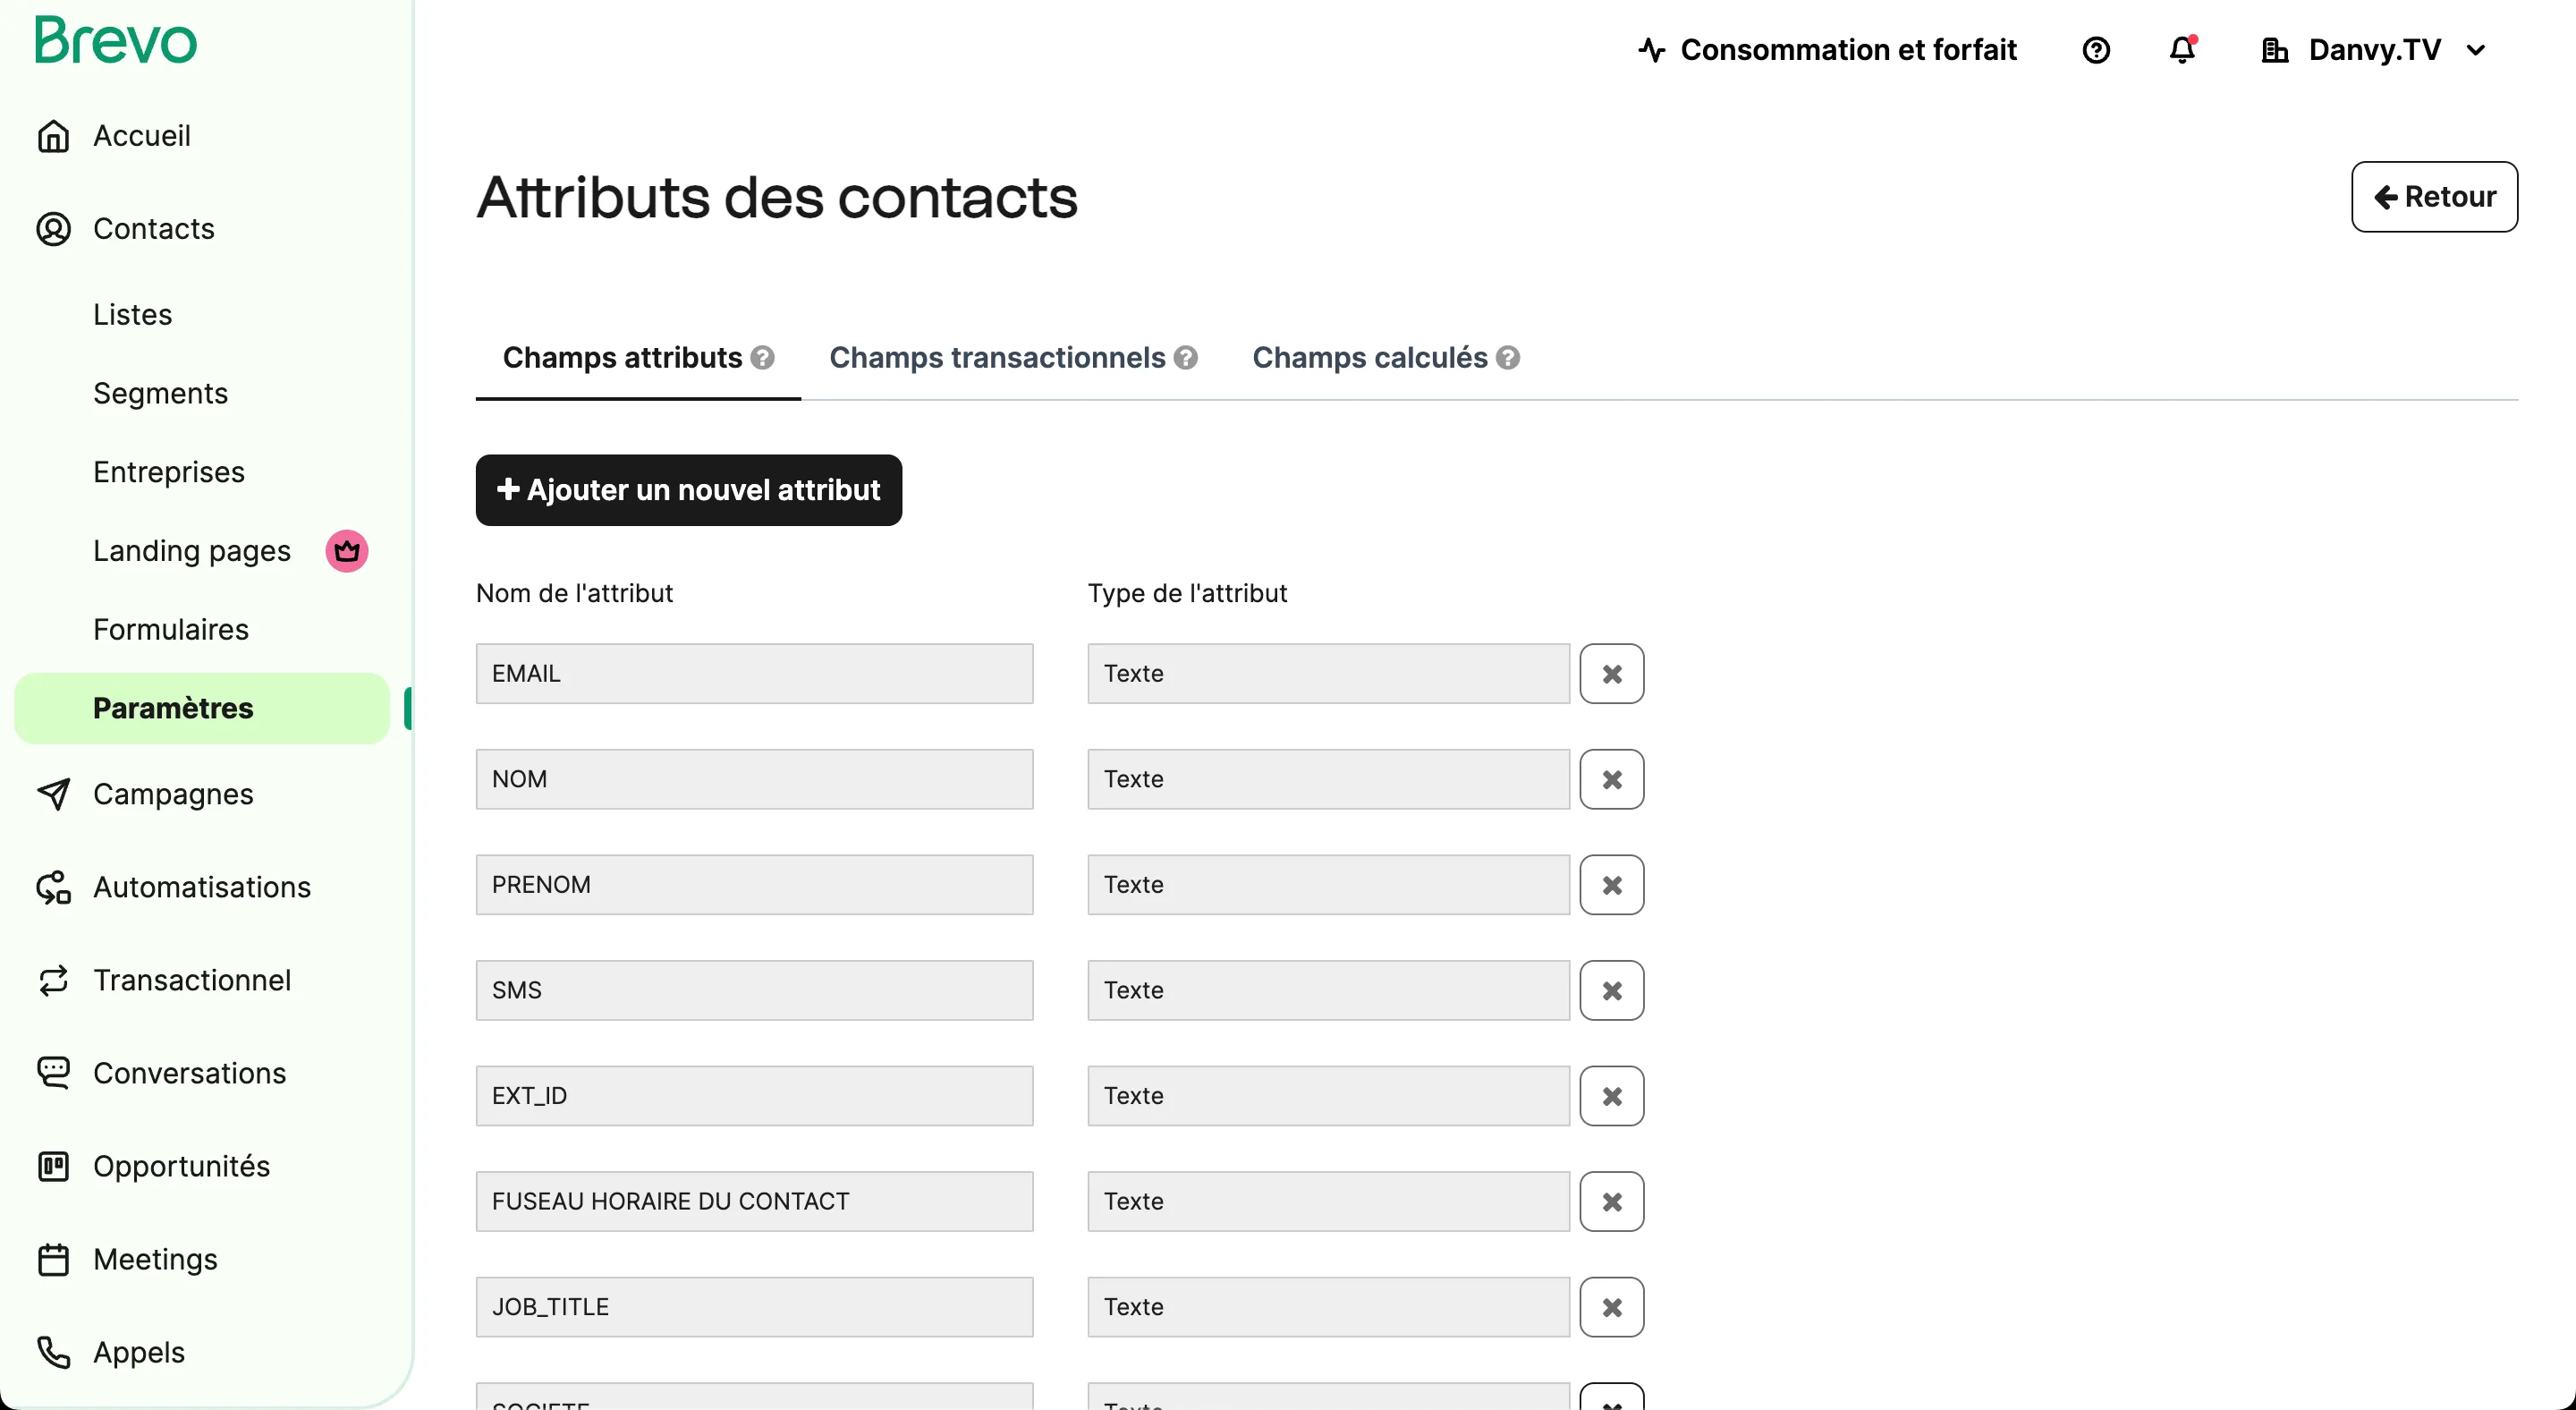Delete the JOB_TITLE attribute row

(x=1612, y=1307)
